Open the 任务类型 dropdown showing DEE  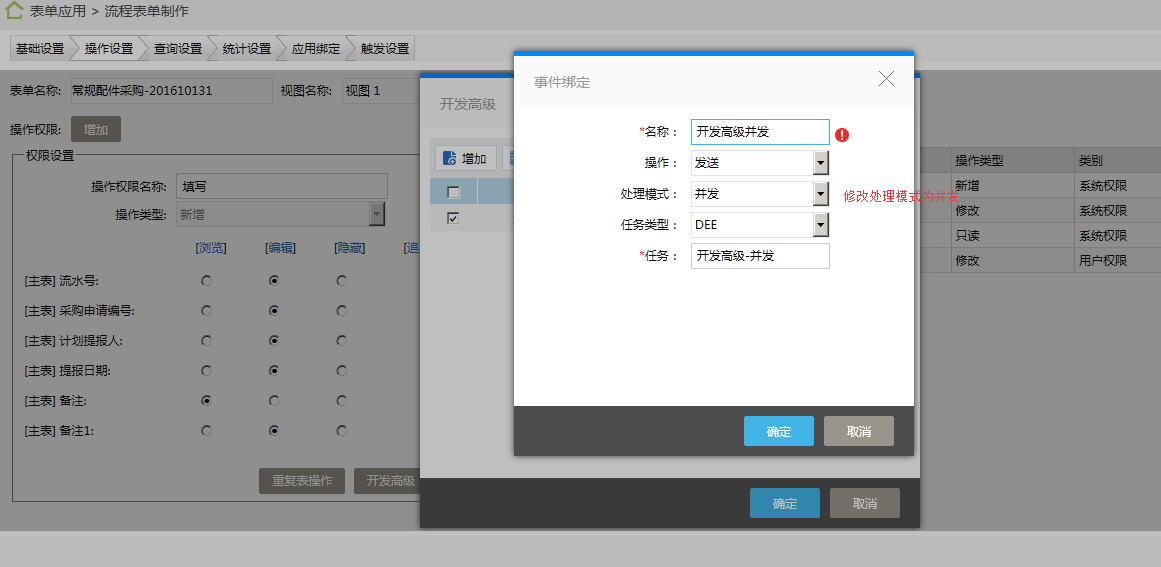coord(820,225)
